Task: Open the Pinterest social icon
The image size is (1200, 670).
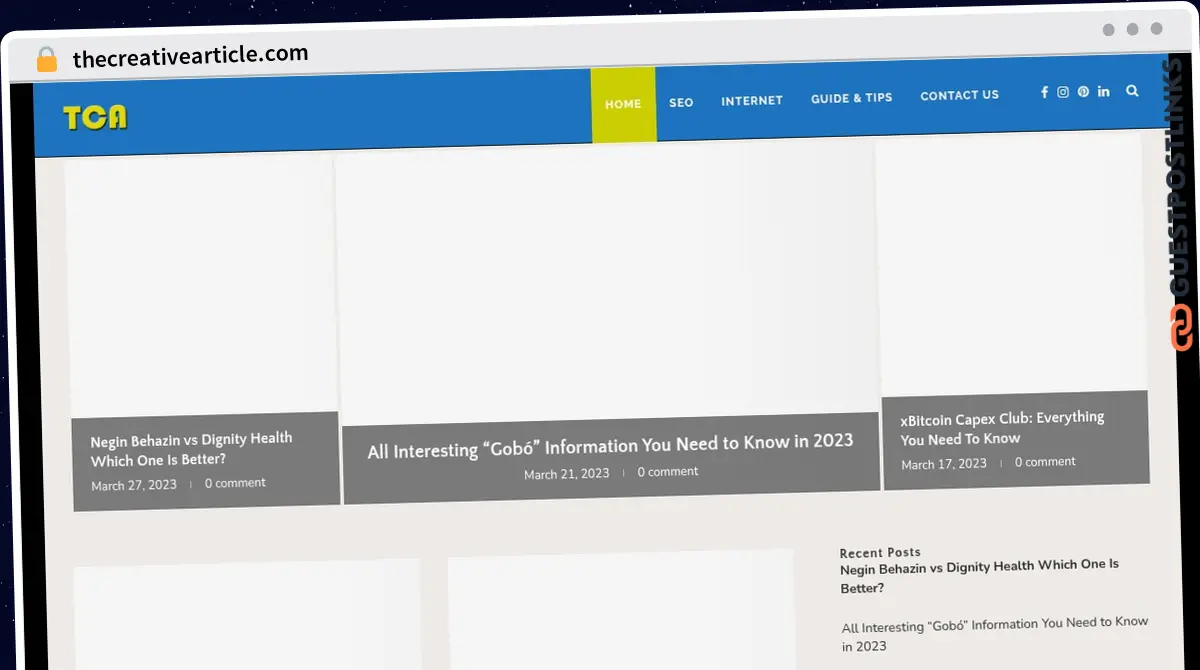Action: (1083, 92)
